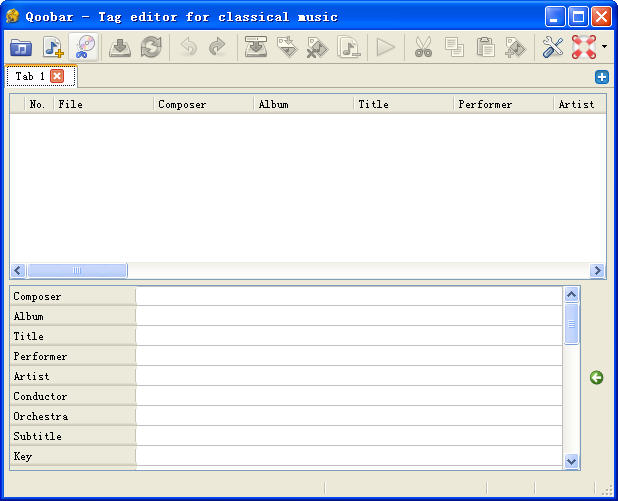Click the remove tags icon
Screen dimensions: 618x501
[317, 48]
